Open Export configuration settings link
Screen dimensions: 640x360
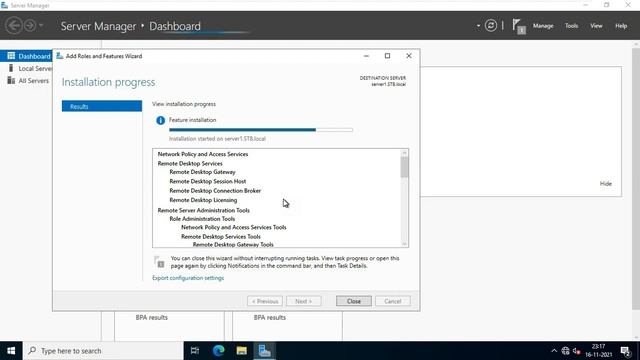pos(188,278)
